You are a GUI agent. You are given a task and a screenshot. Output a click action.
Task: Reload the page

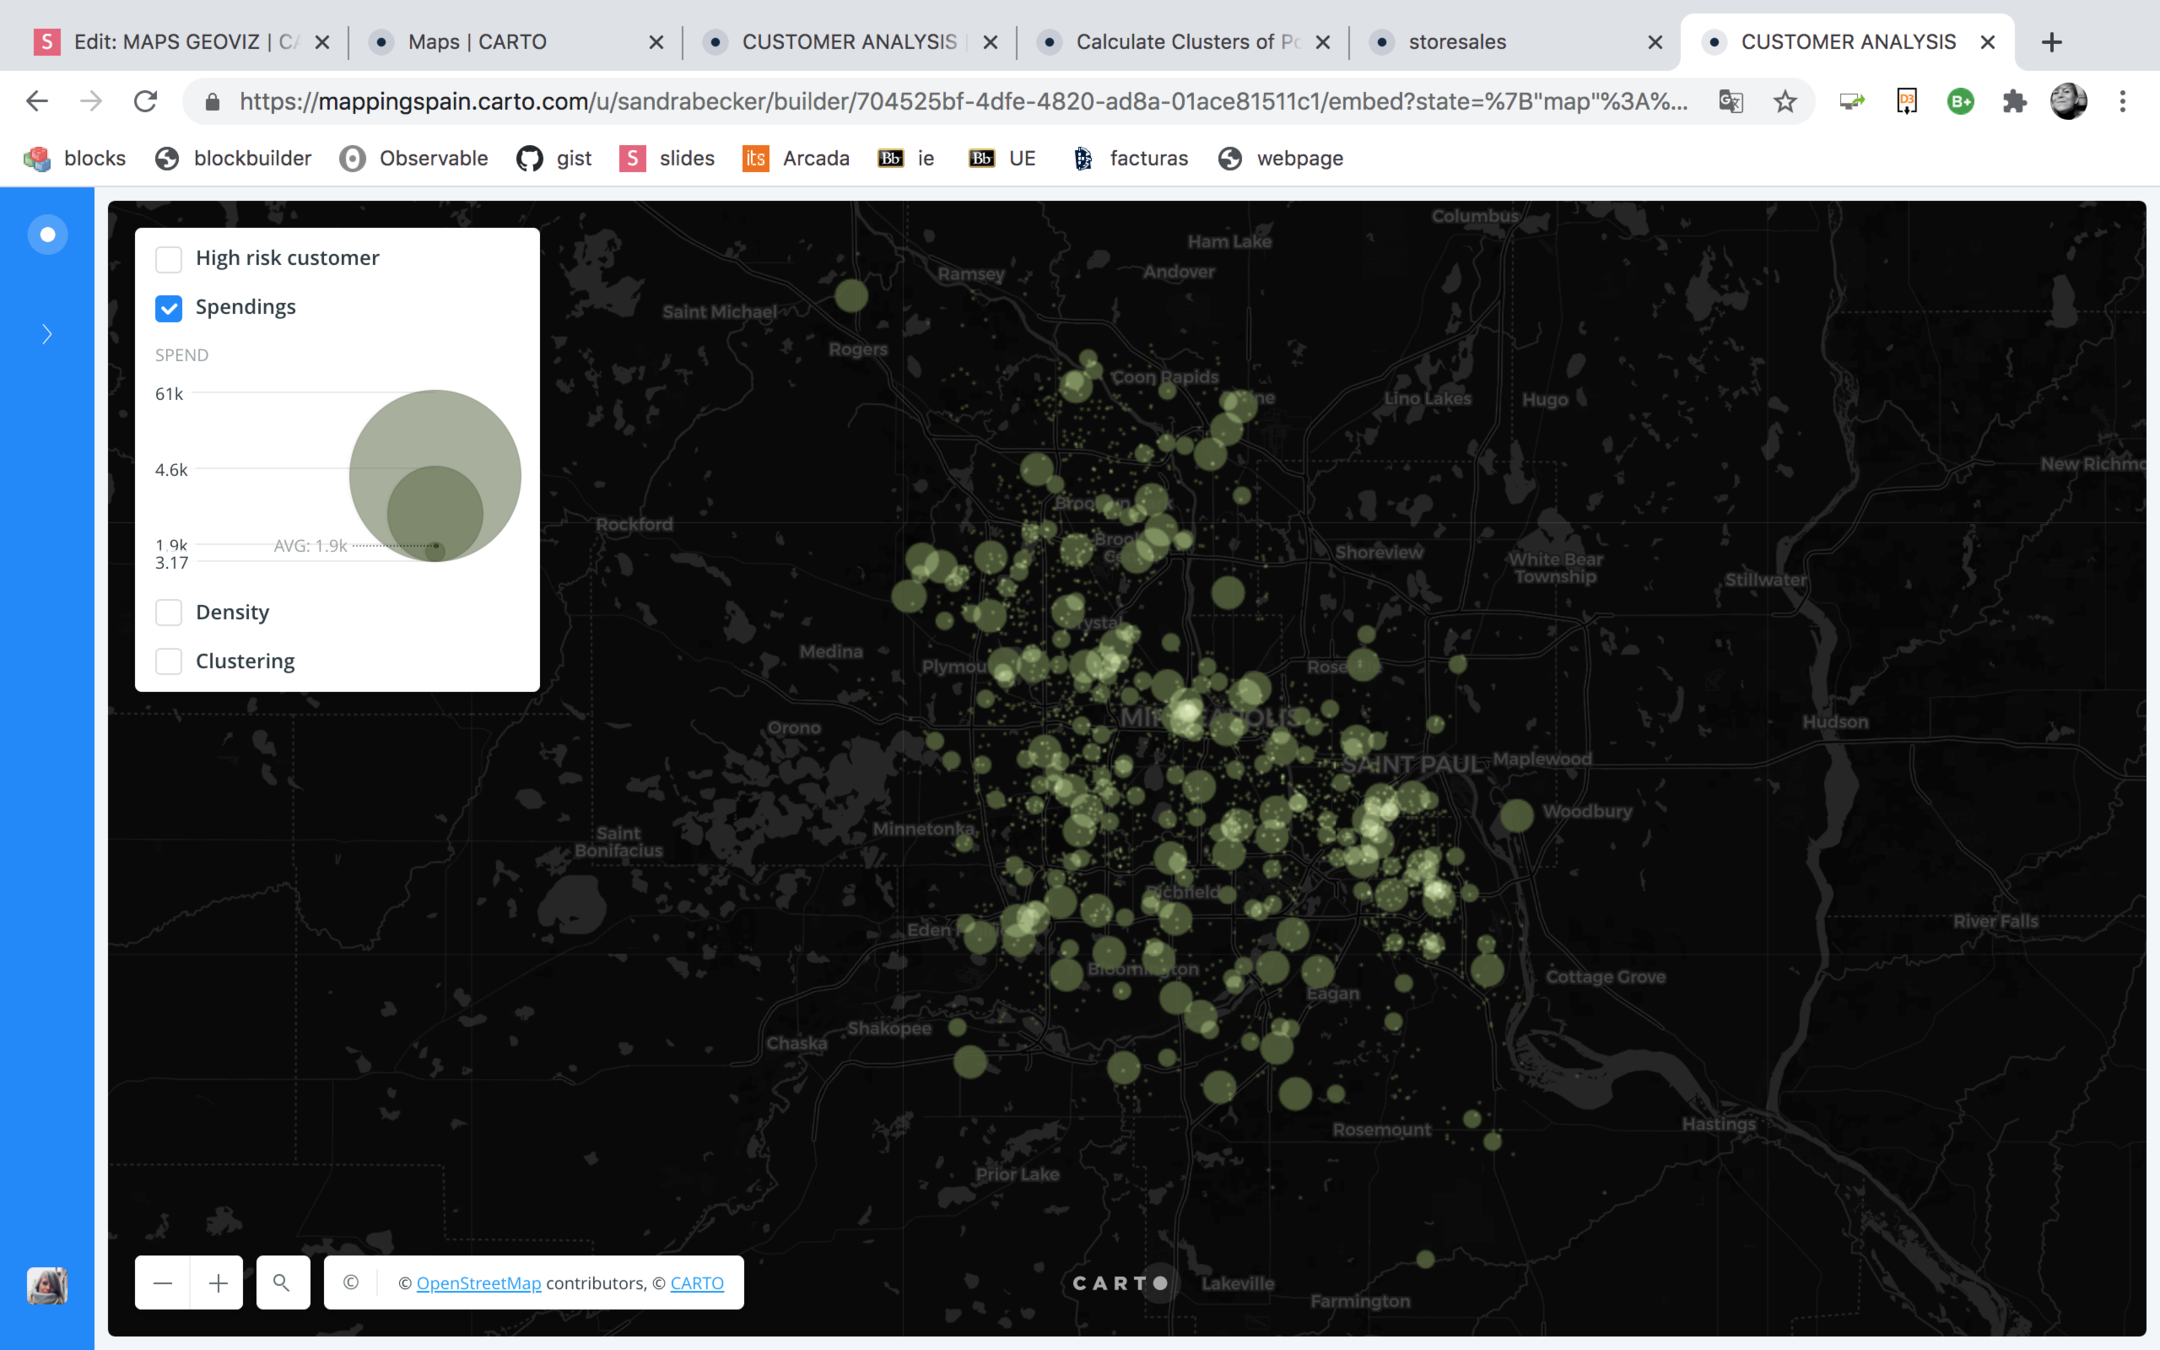tap(146, 101)
